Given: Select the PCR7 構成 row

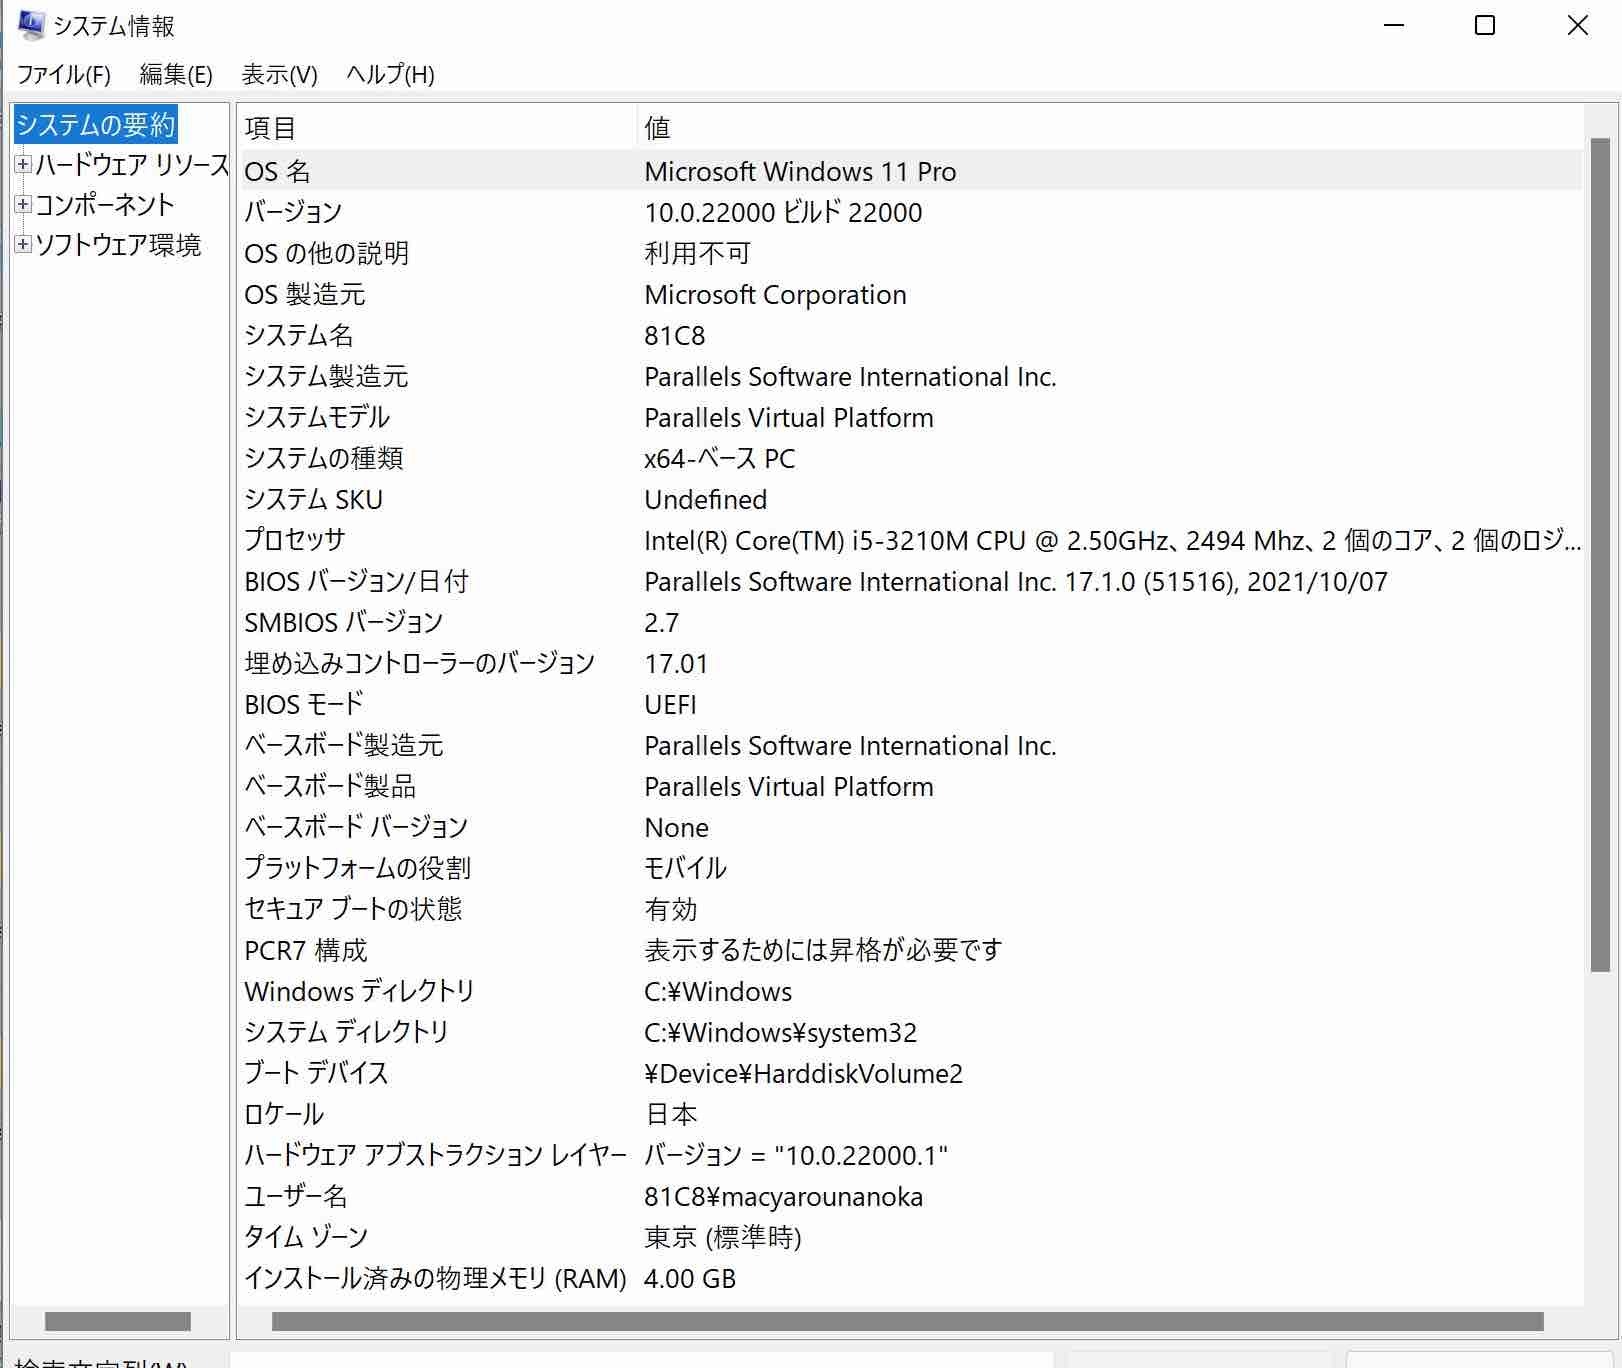Looking at the screenshot, I should click(911, 950).
